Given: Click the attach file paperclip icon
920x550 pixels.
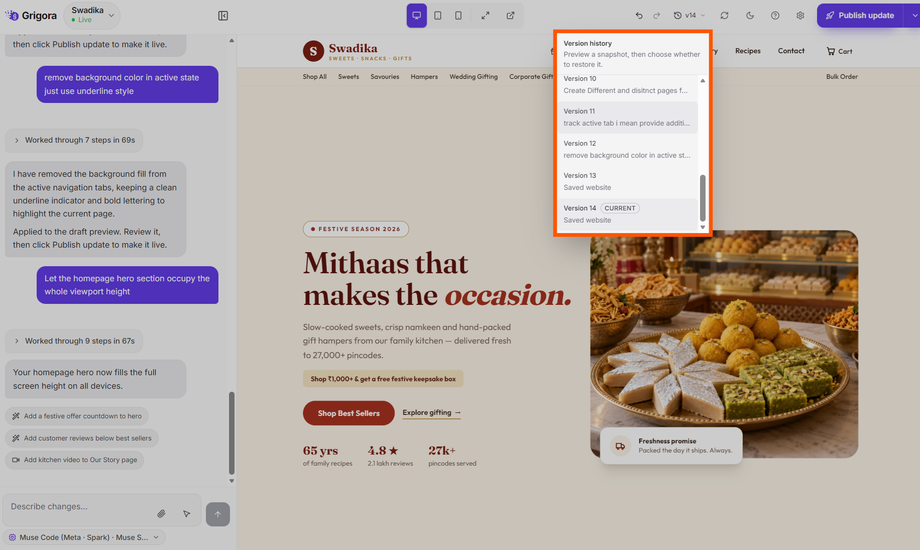Looking at the screenshot, I should [x=161, y=514].
